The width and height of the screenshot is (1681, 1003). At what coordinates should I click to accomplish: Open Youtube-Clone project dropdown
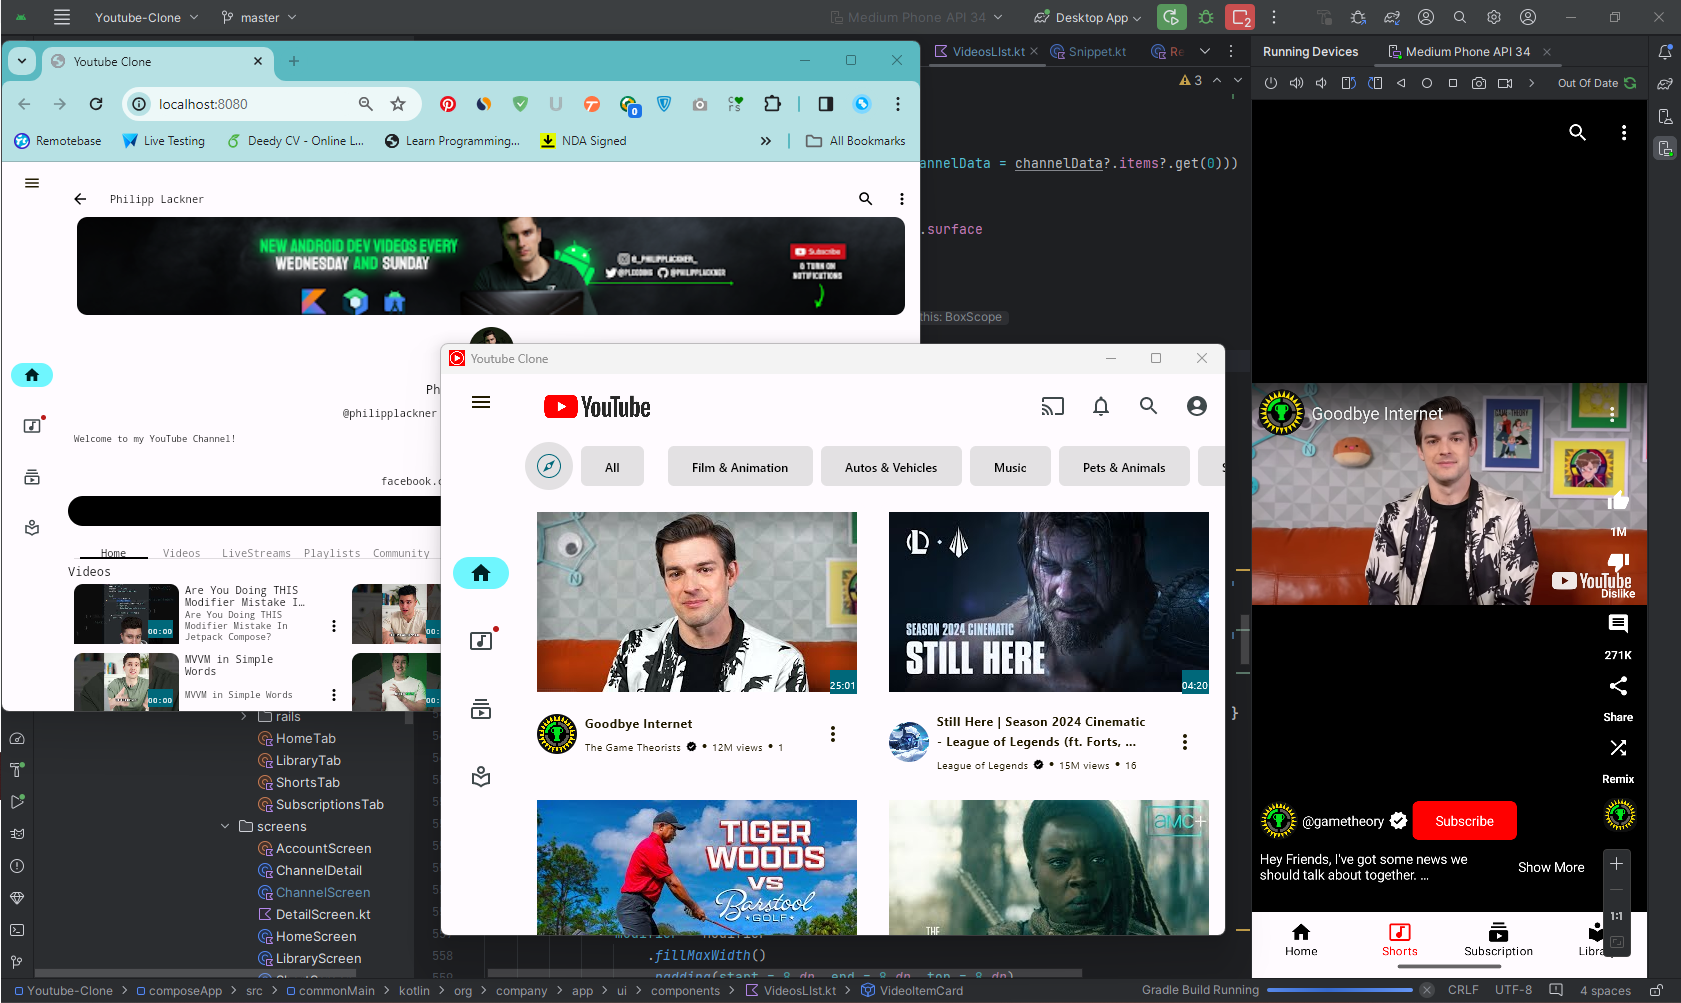tap(146, 17)
